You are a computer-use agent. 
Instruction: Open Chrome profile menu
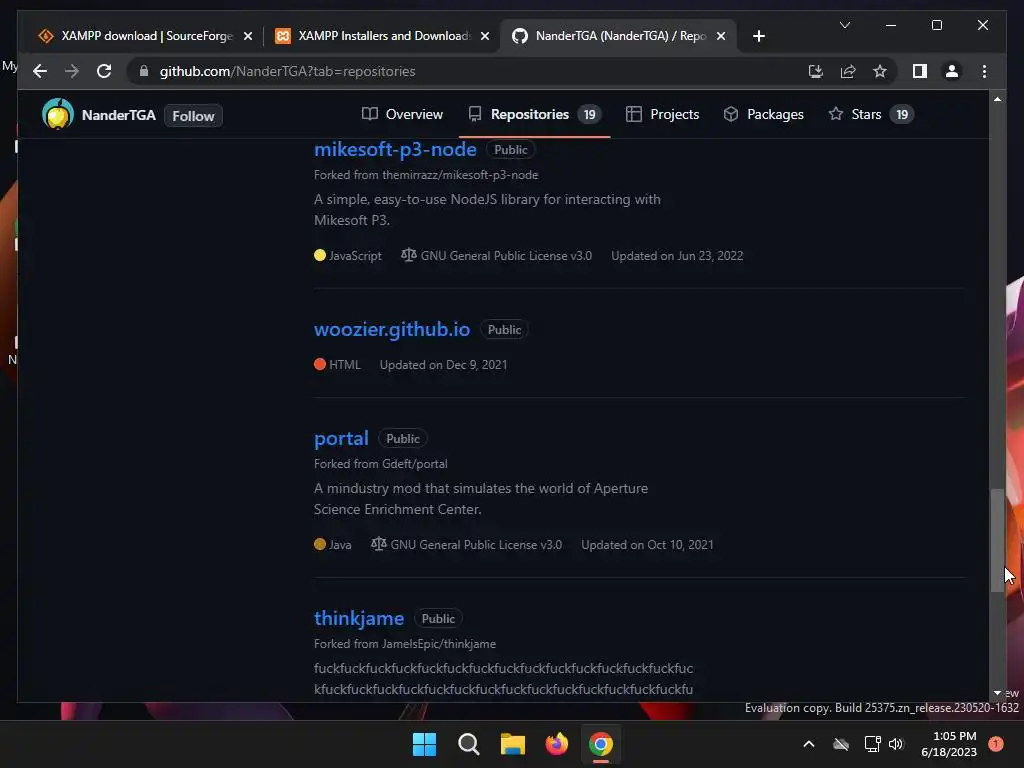pos(952,71)
